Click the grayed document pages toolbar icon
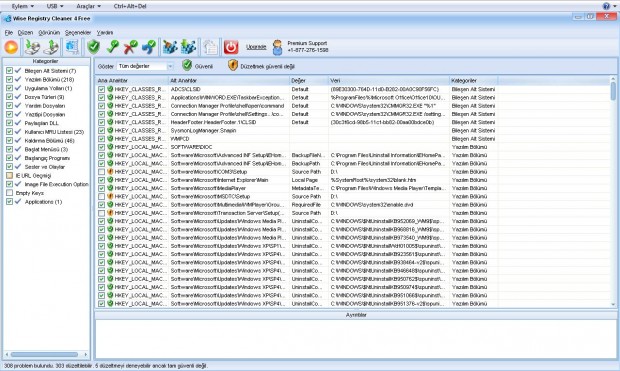This screenshot has height=371, width=620. (x=210, y=47)
